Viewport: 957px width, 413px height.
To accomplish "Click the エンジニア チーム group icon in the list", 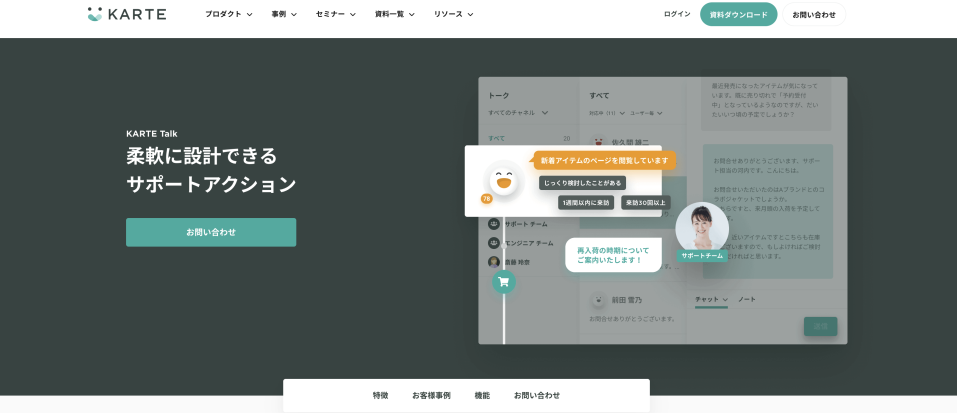I will pyautogui.click(x=494, y=243).
